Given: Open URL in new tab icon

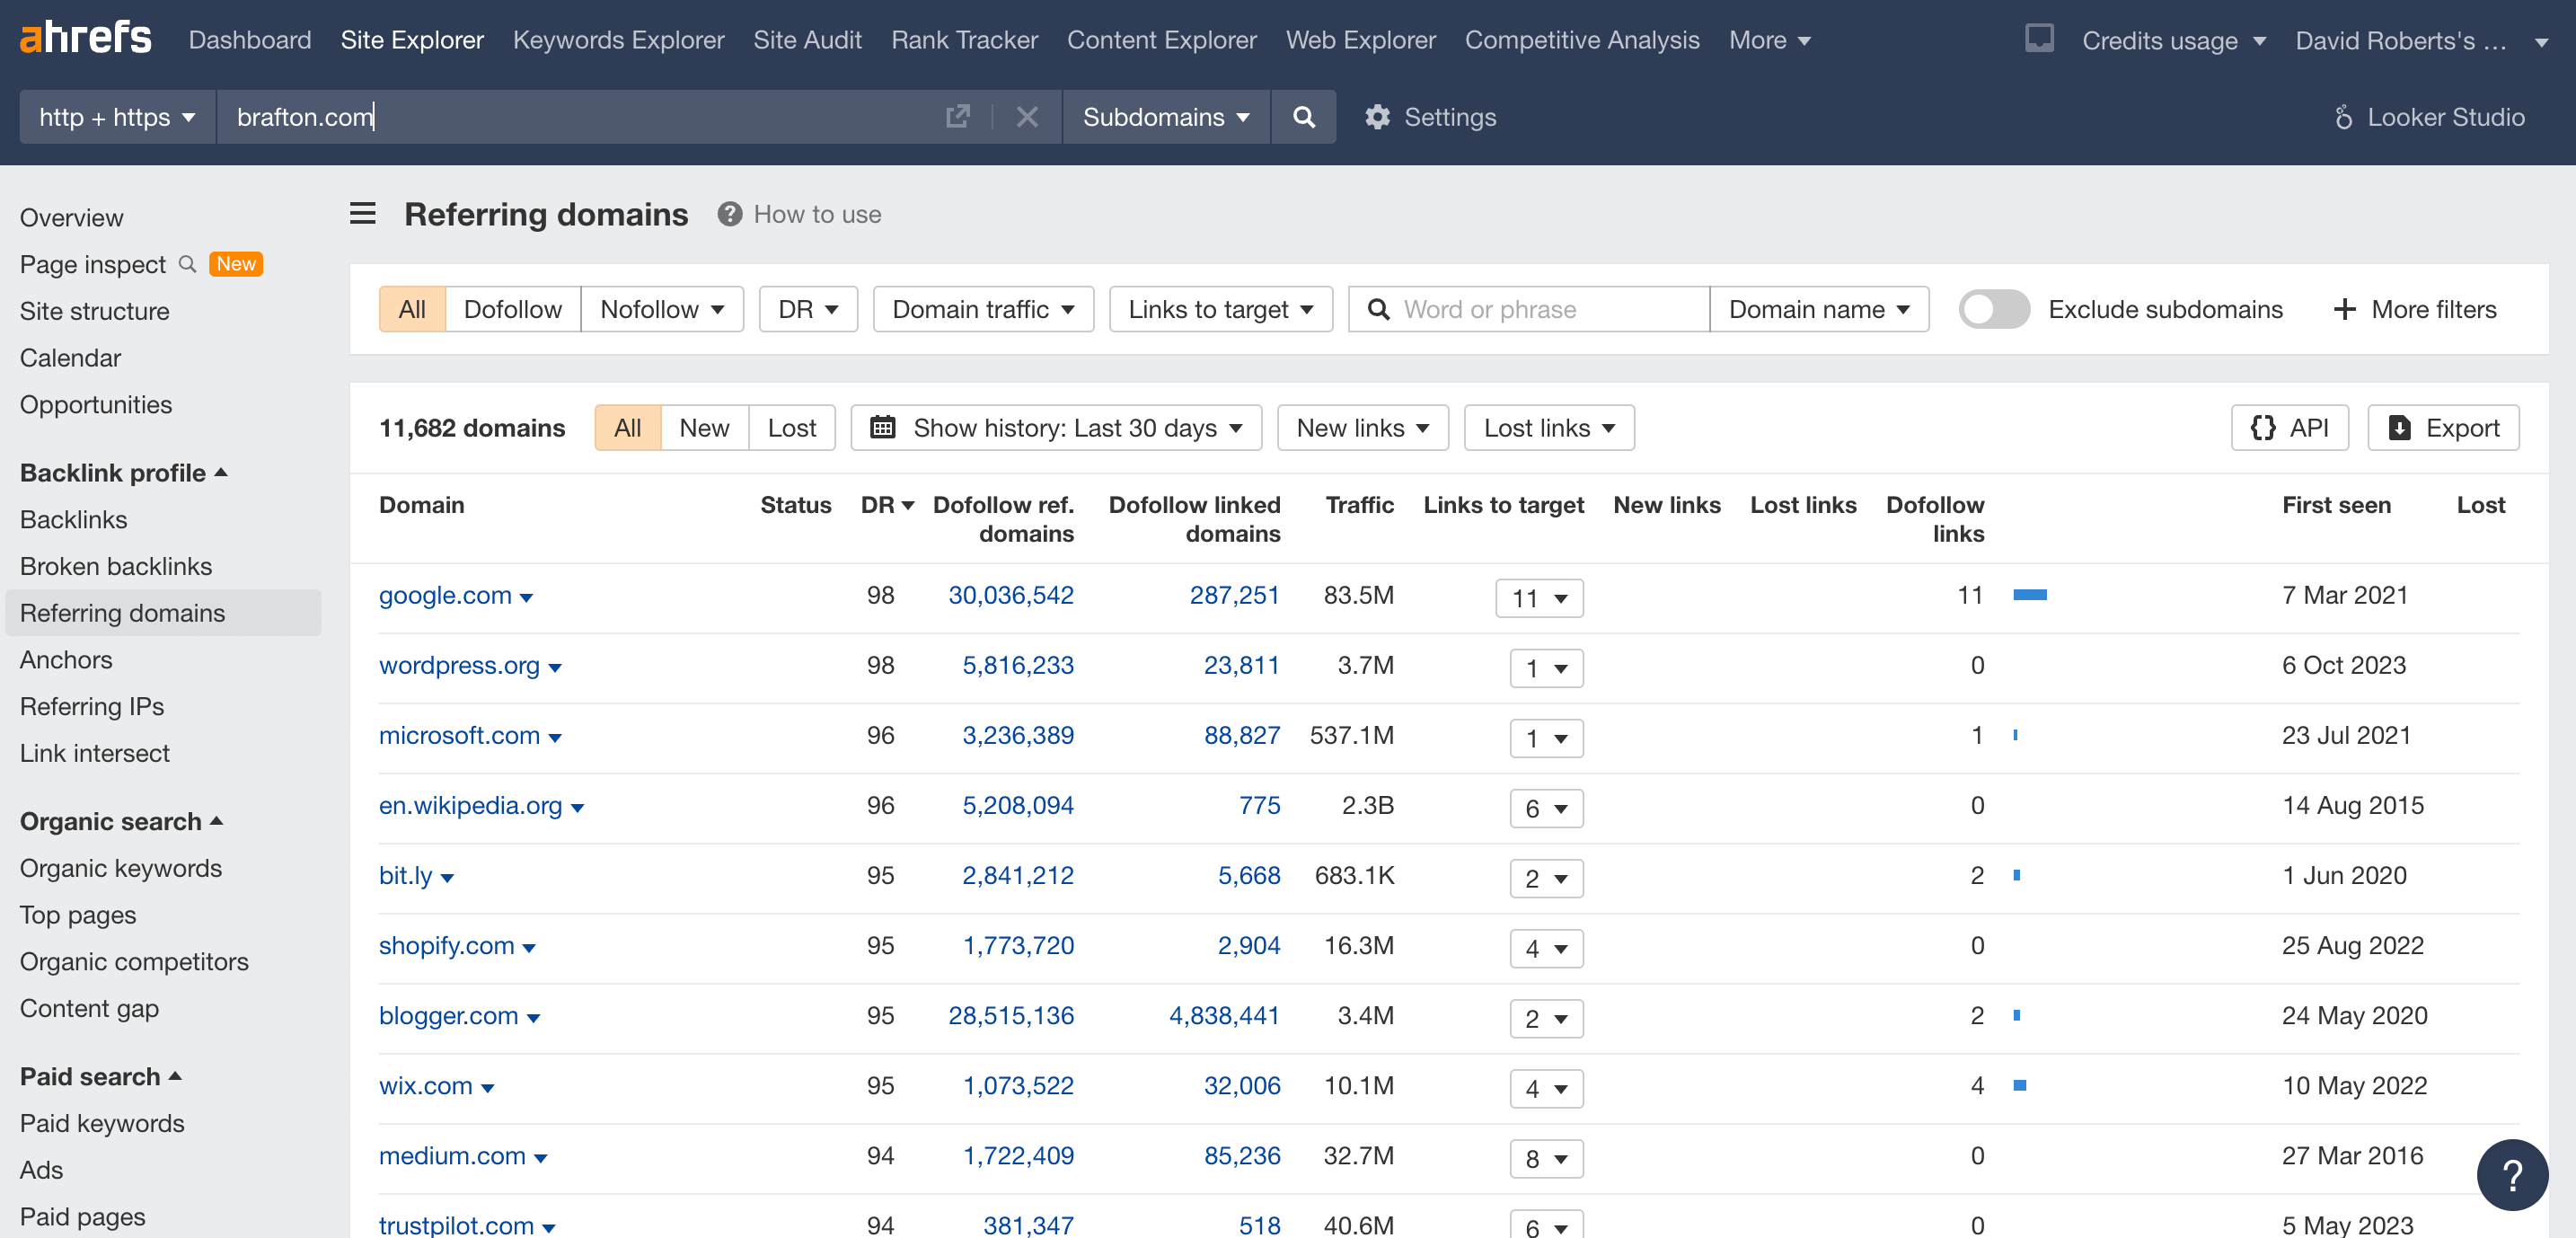Looking at the screenshot, I should [x=958, y=117].
